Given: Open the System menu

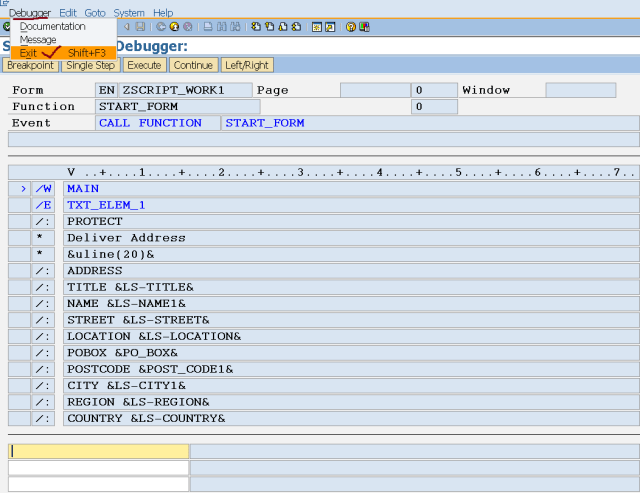Looking at the screenshot, I should pos(129,13).
